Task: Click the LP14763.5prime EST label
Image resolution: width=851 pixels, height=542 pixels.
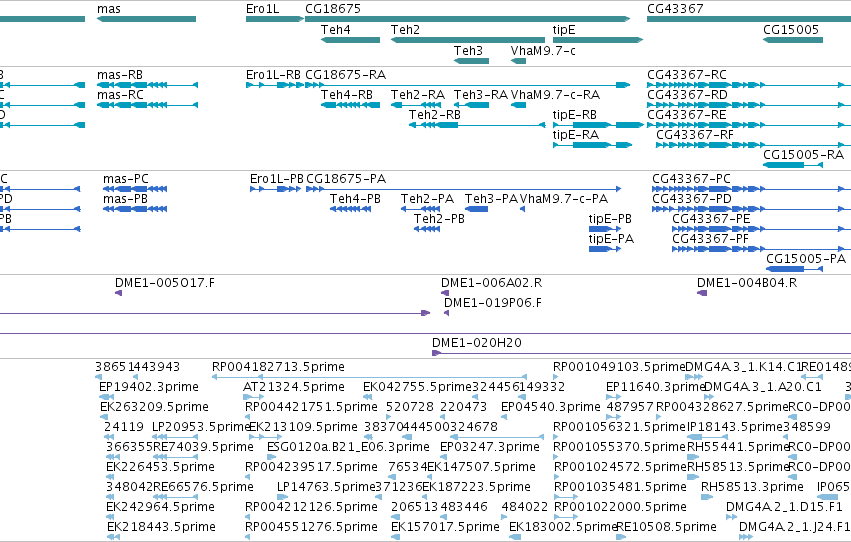Action: pos(326,487)
